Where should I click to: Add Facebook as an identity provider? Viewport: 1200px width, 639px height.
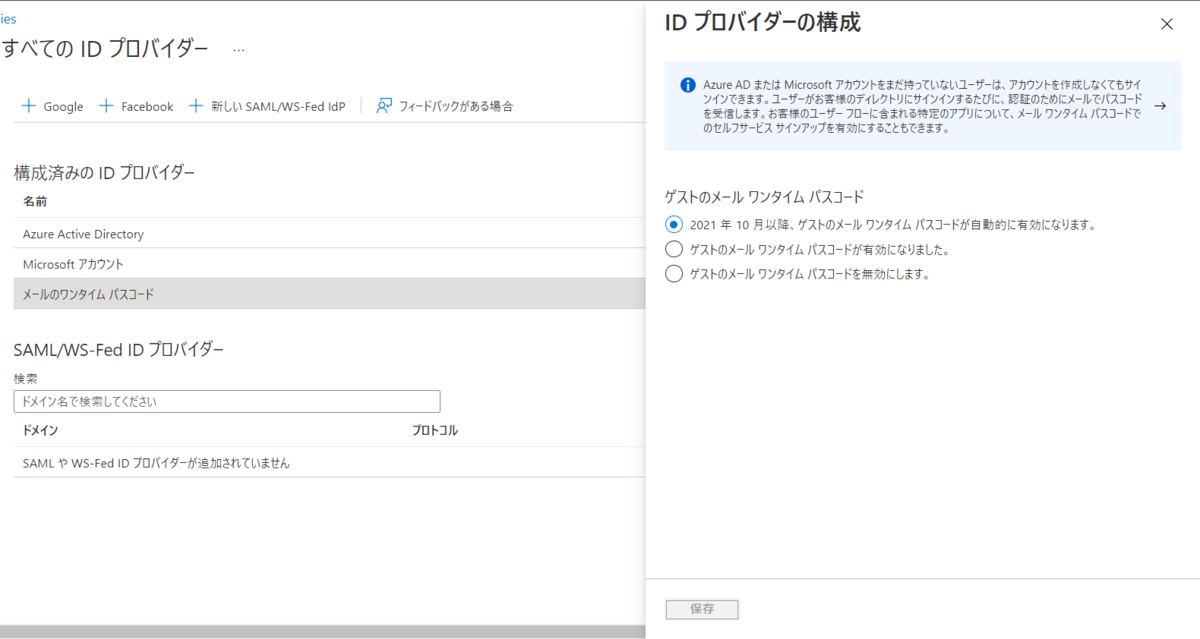(x=136, y=106)
